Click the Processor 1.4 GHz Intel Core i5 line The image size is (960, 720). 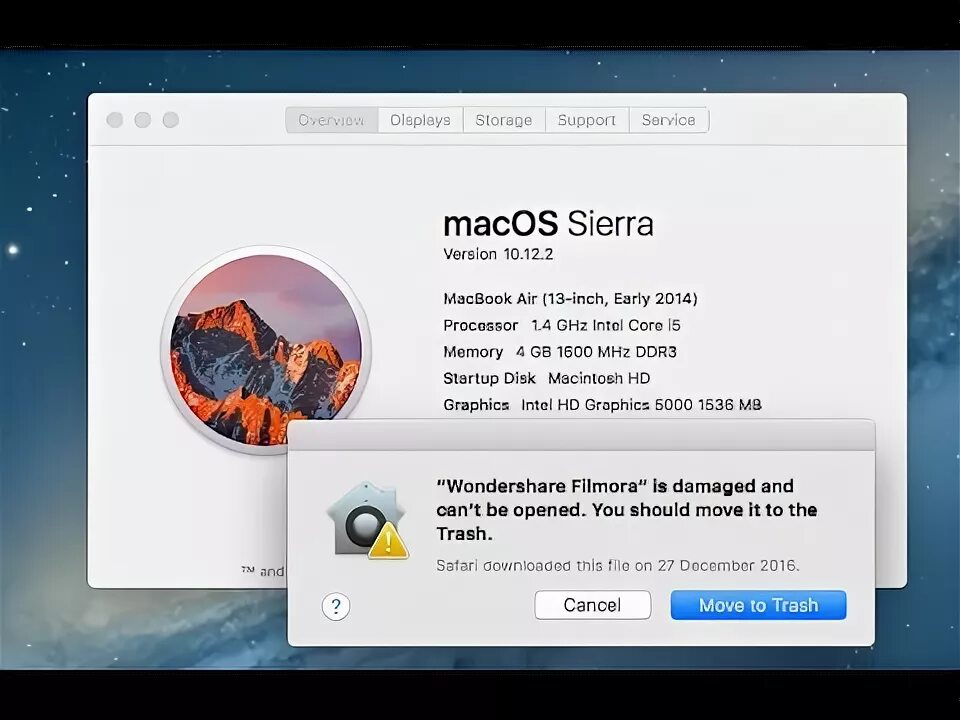point(561,325)
